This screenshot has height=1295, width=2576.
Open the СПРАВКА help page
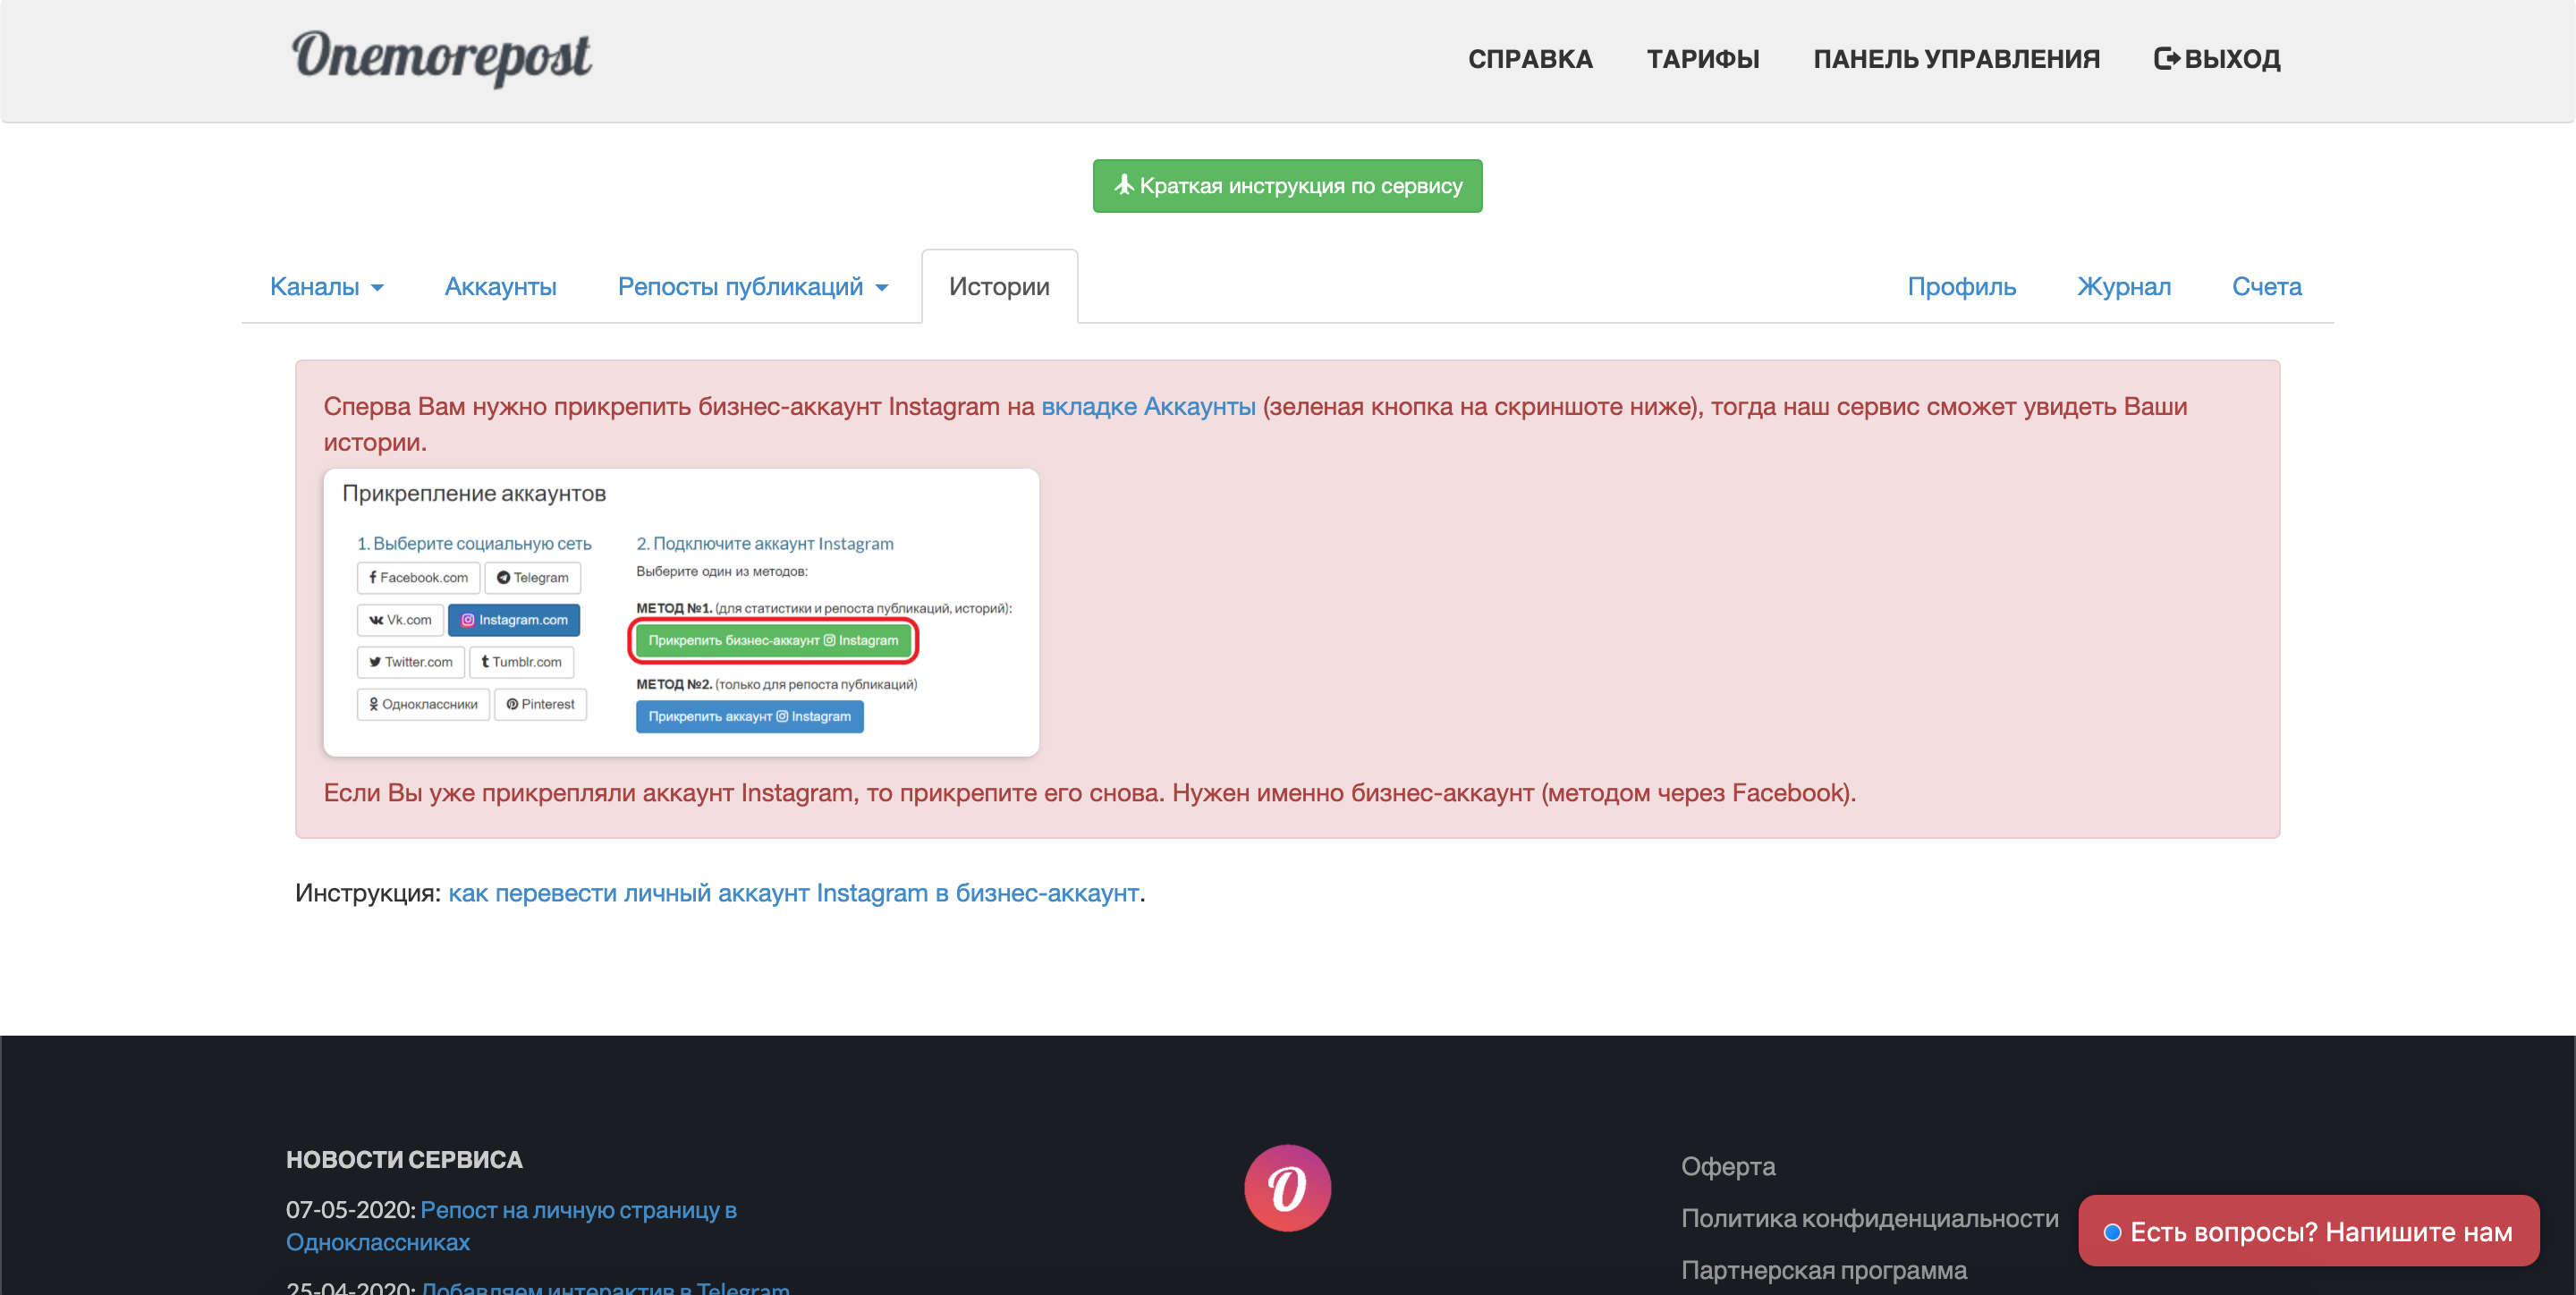point(1530,59)
